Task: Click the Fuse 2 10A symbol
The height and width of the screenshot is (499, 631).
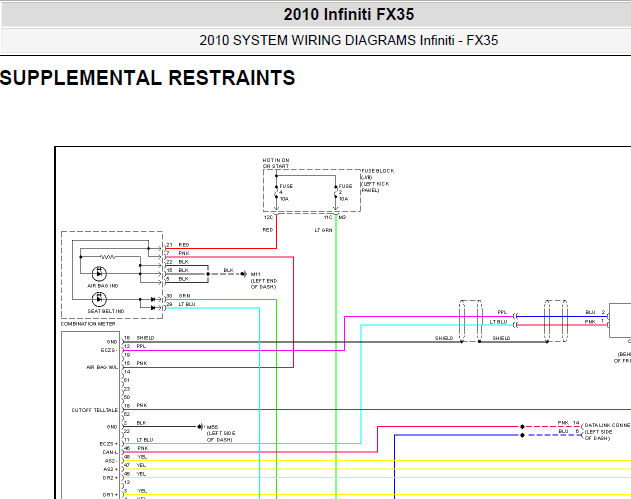Action: point(336,192)
